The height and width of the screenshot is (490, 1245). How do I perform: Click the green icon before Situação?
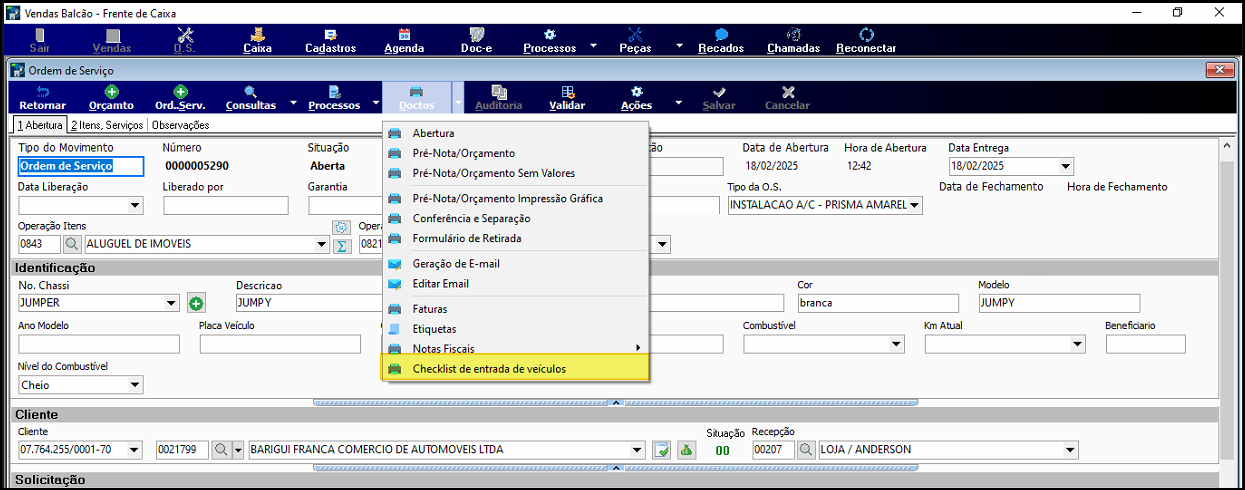click(x=686, y=450)
